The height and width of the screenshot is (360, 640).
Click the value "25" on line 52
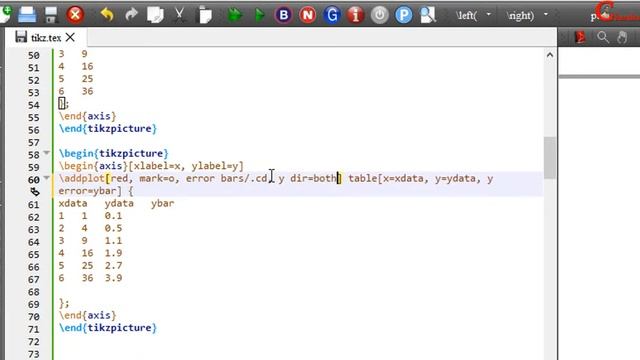pos(87,79)
